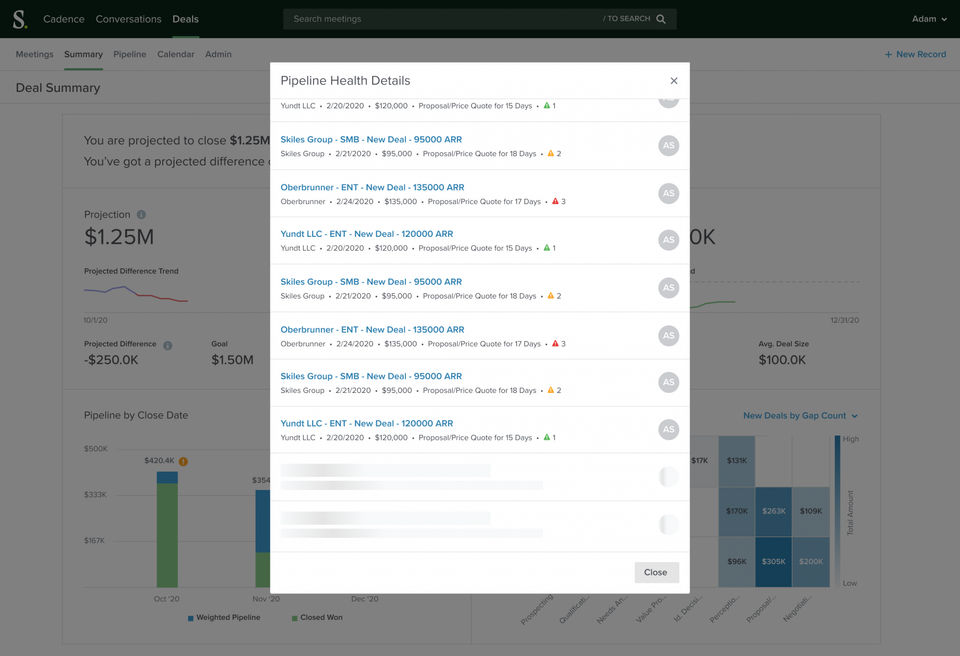Click the Close button in the dialog
The width and height of the screenshot is (960, 656).
click(656, 572)
